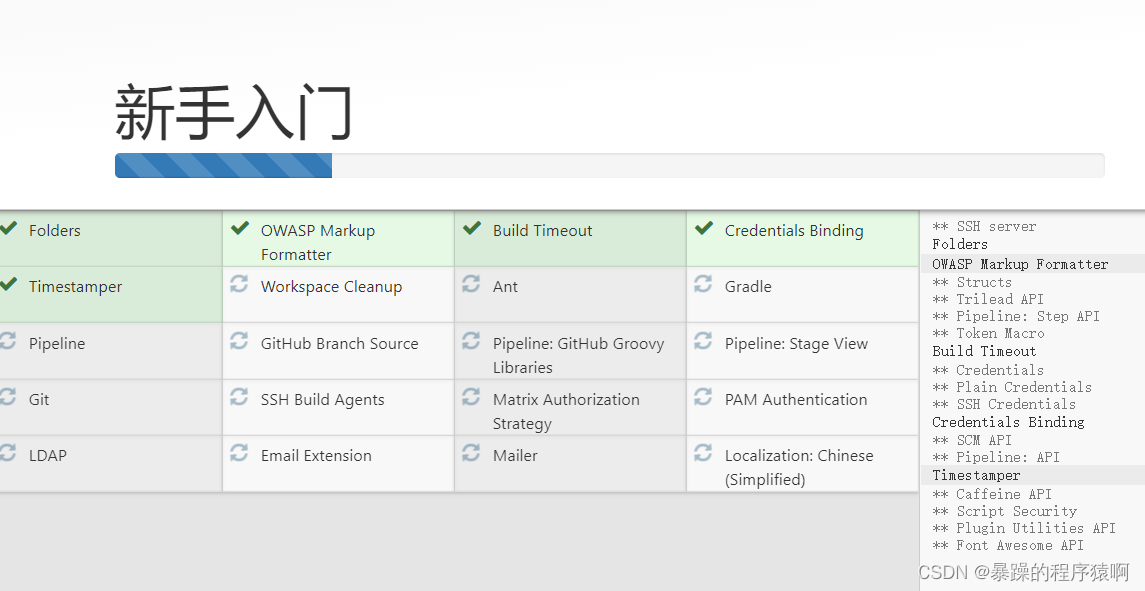The width and height of the screenshot is (1145, 591).
Task: Click the pending refresh icon beside Pipeline
Action: point(8,340)
